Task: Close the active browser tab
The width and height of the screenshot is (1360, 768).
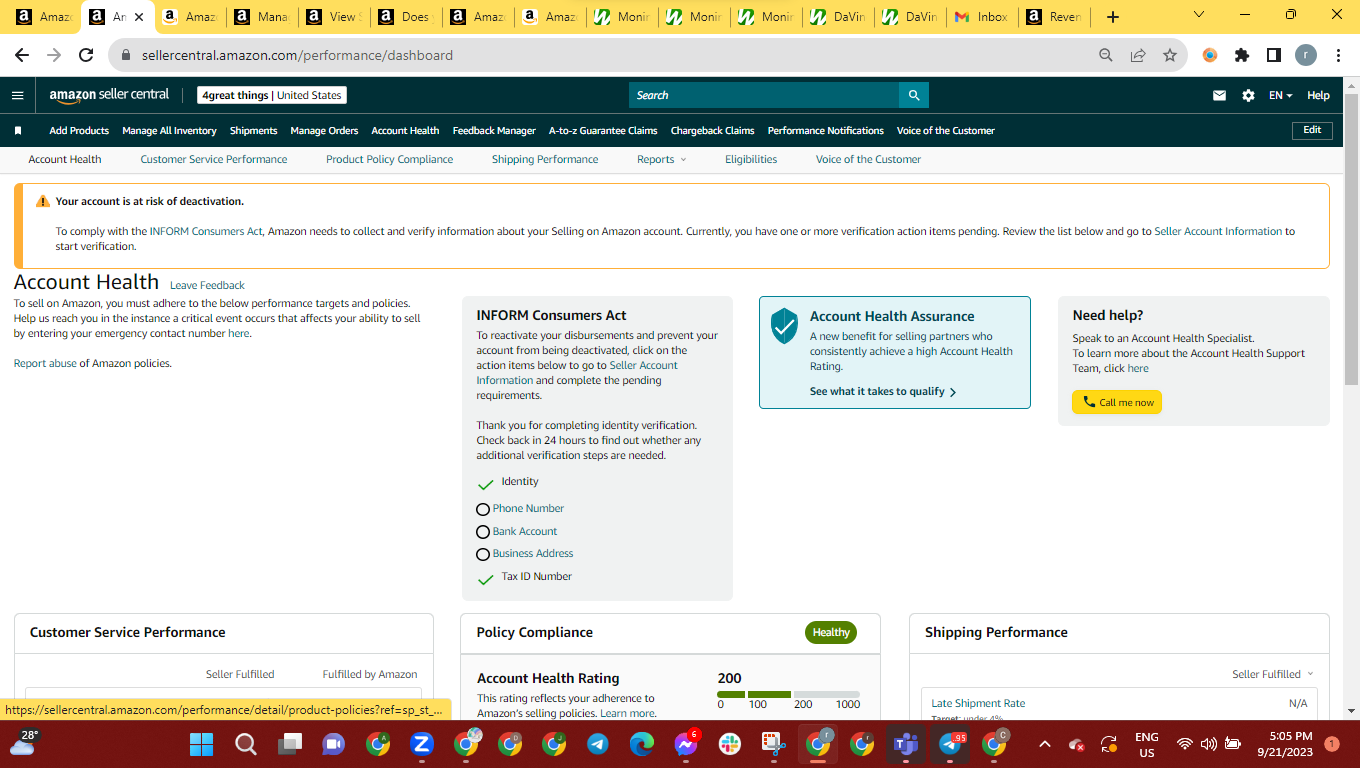Action: point(139,17)
